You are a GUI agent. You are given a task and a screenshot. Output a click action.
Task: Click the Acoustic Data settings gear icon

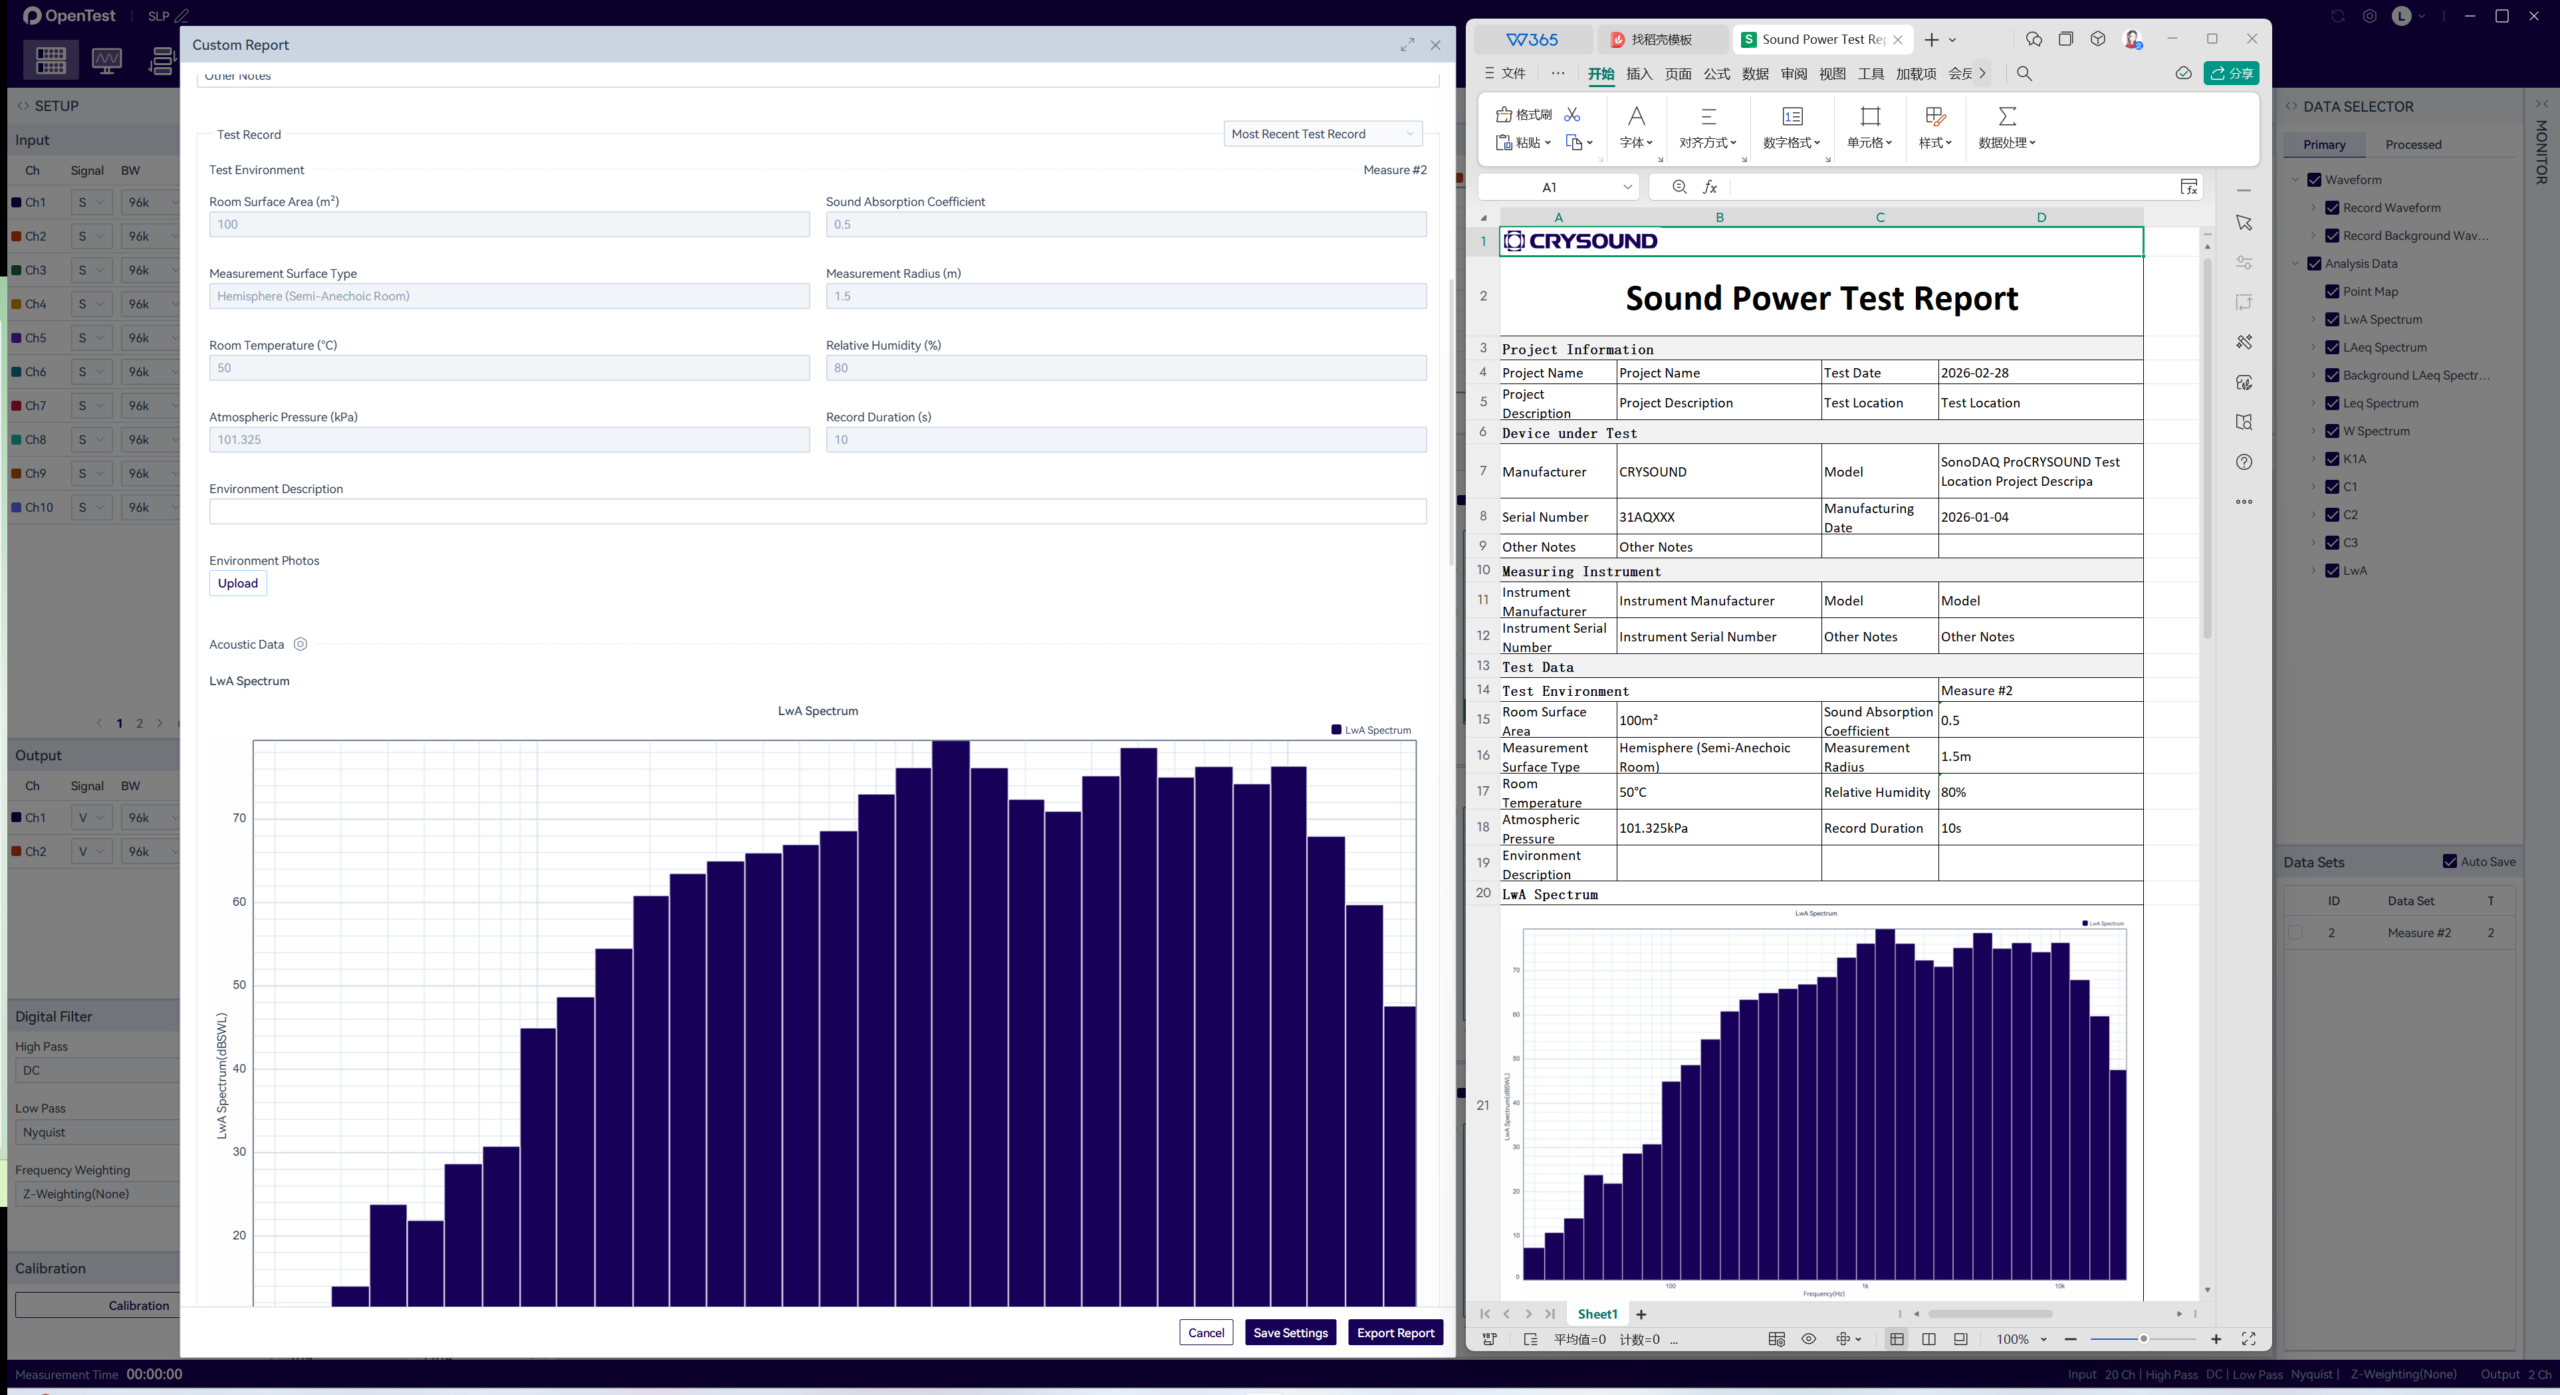pos(300,645)
